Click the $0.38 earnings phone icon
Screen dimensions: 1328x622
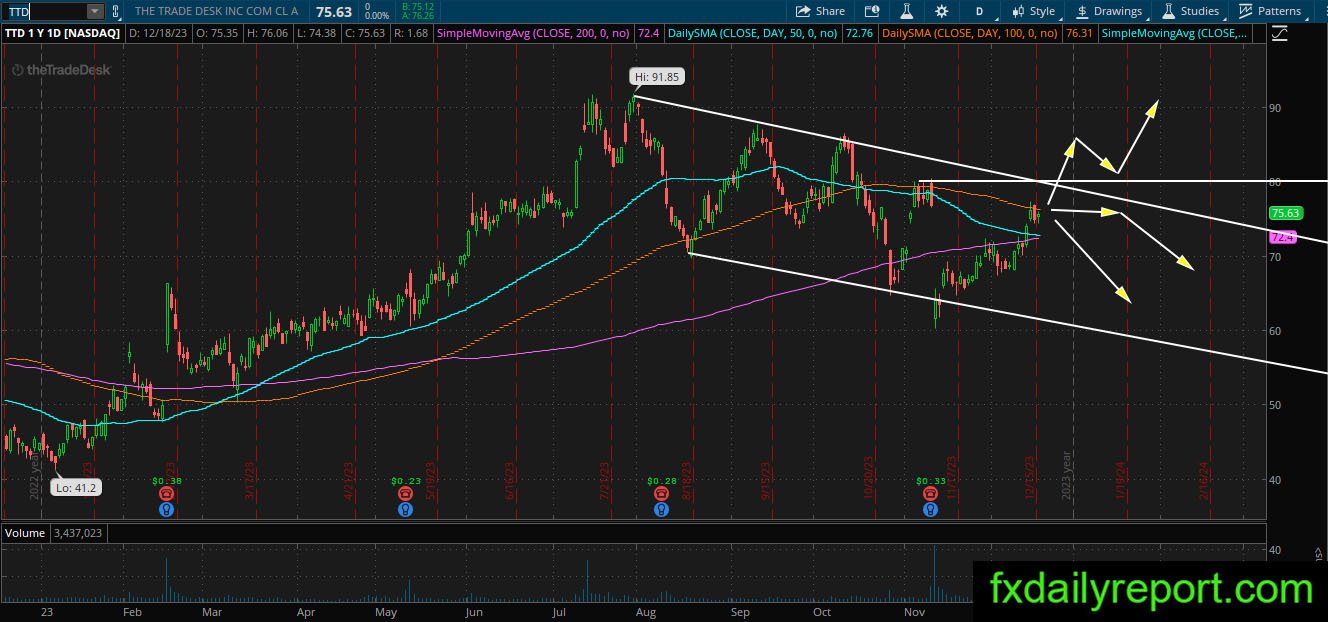166,493
